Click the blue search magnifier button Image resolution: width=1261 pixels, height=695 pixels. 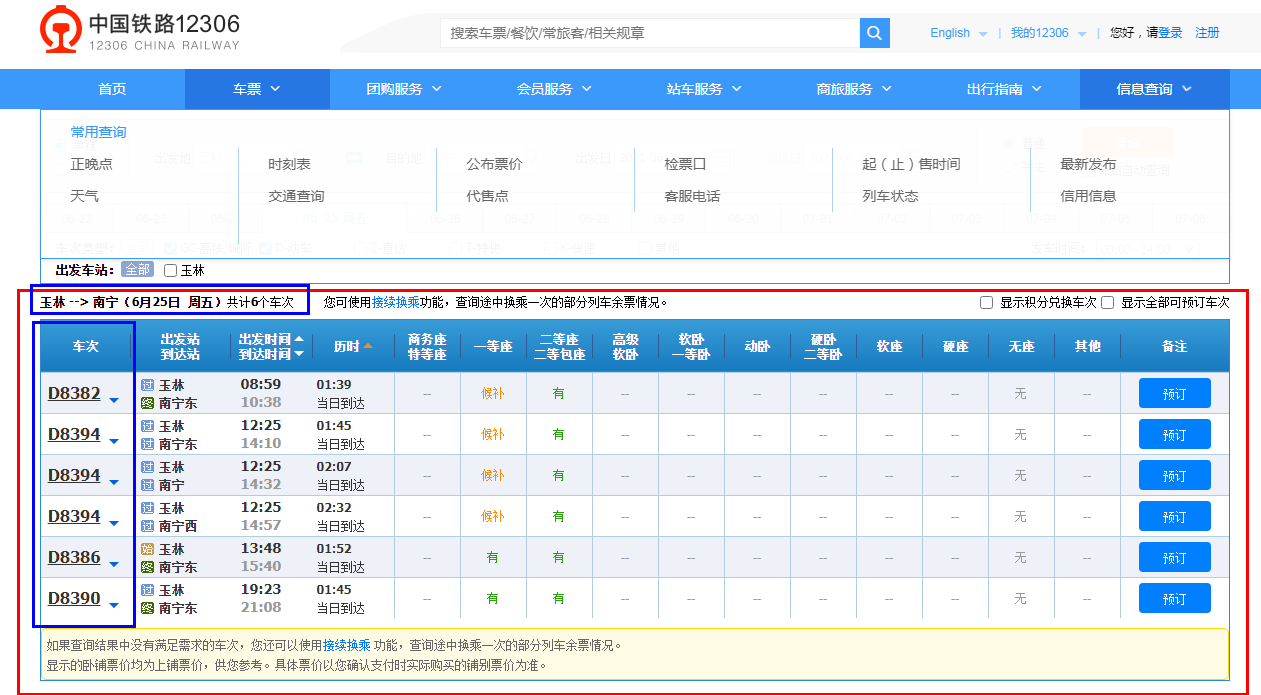coord(874,33)
